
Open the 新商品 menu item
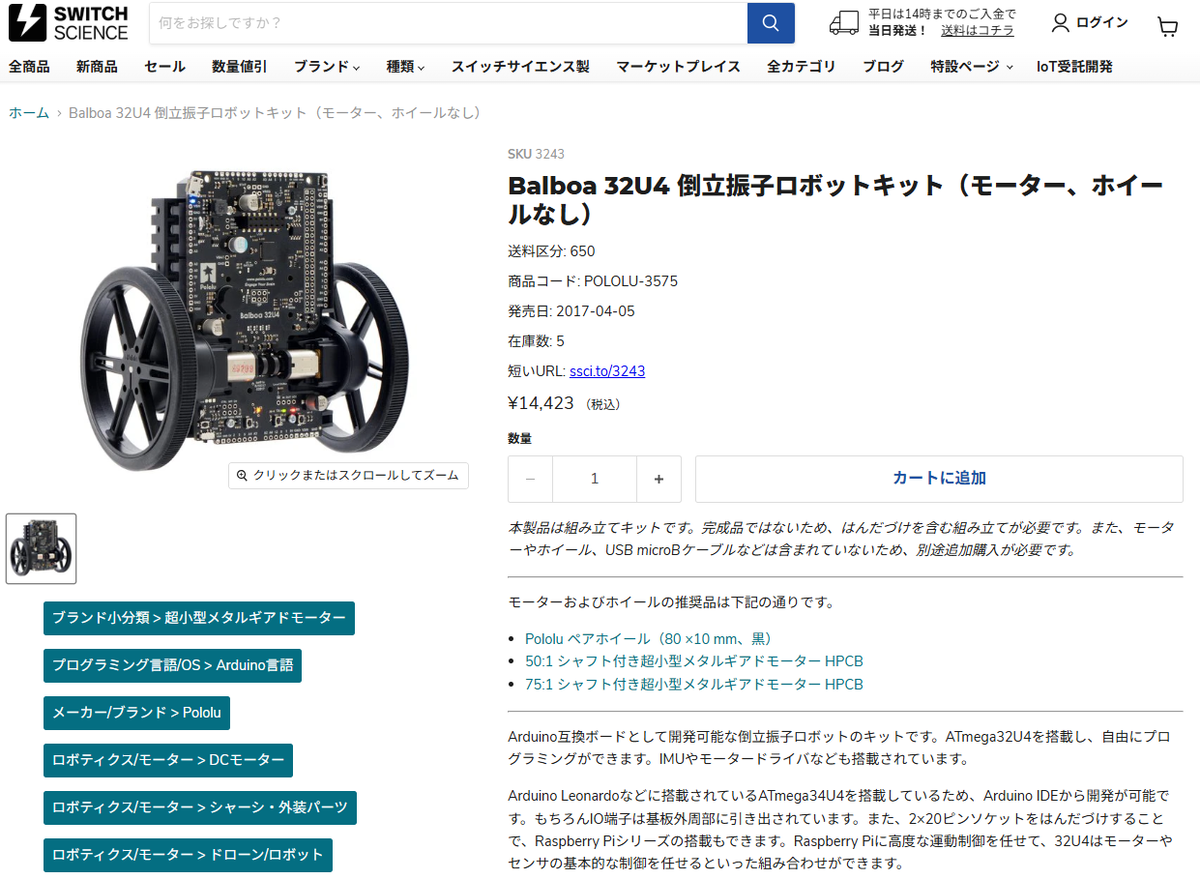pyautogui.click(x=97, y=67)
